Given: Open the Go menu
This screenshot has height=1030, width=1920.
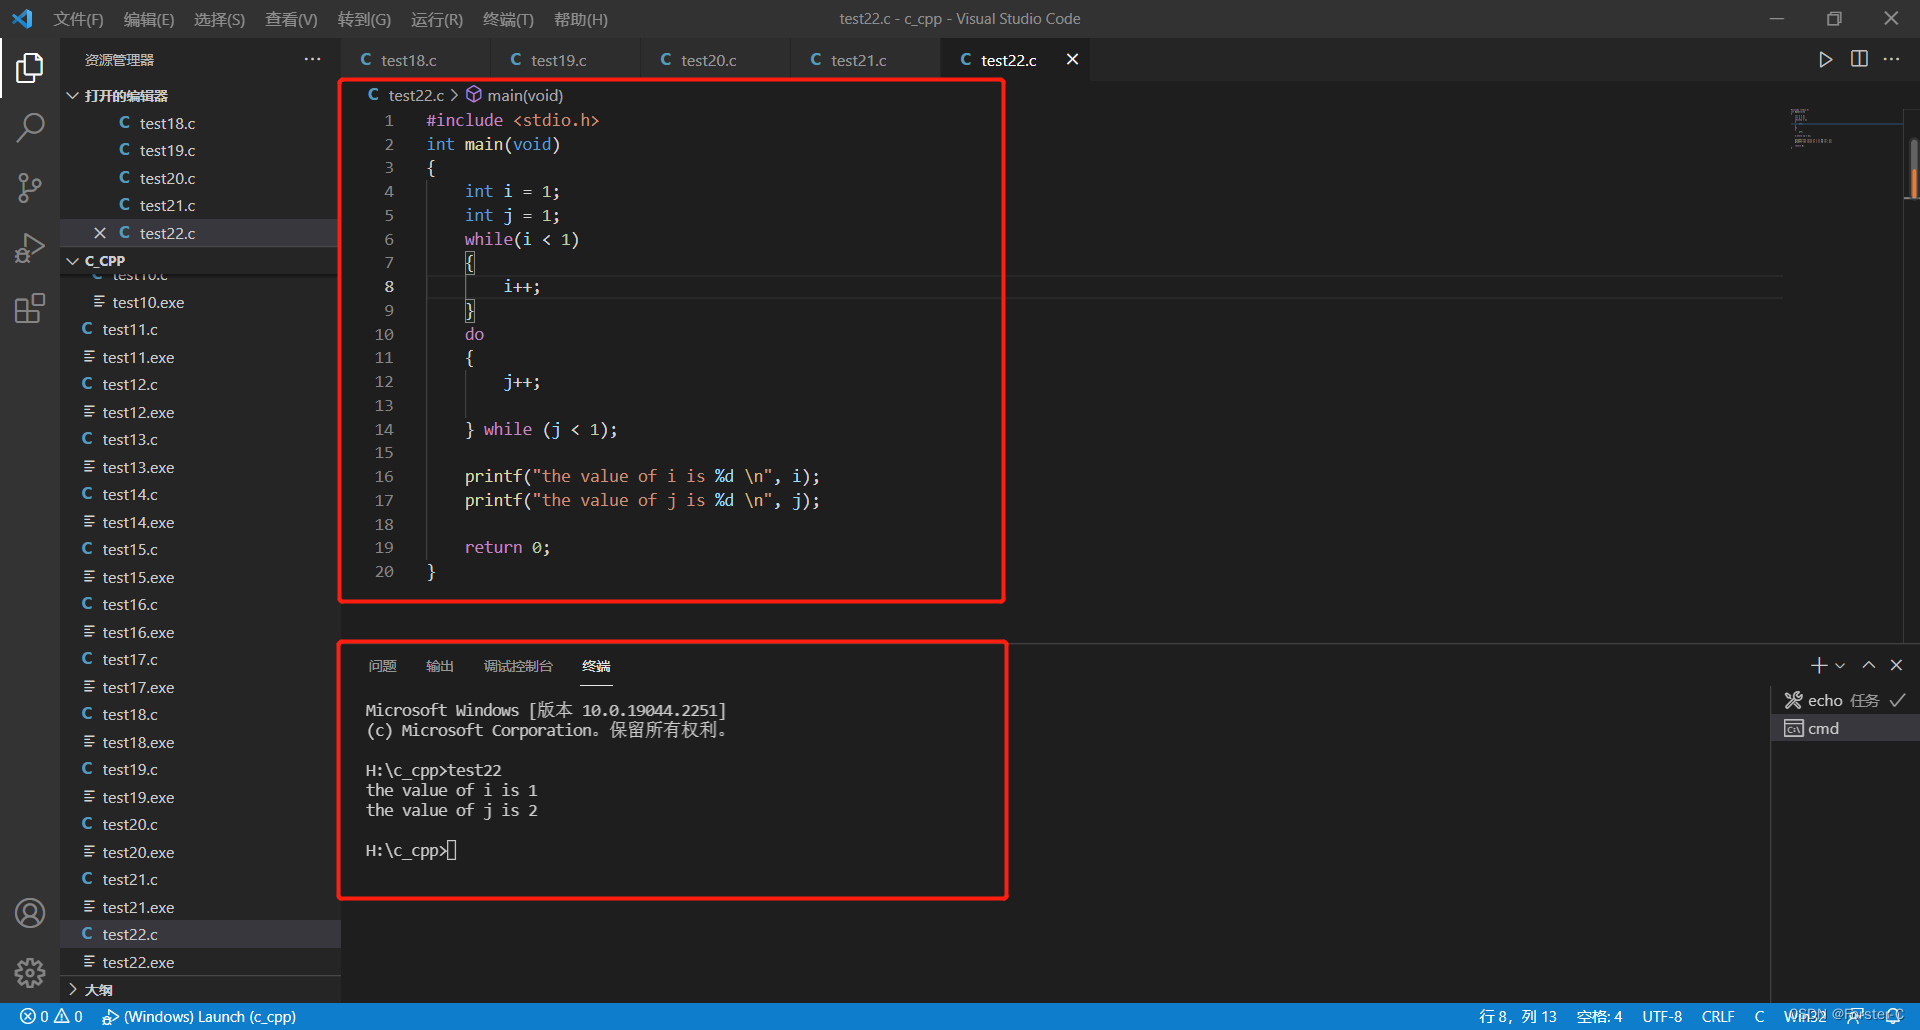Looking at the screenshot, I should 364,19.
